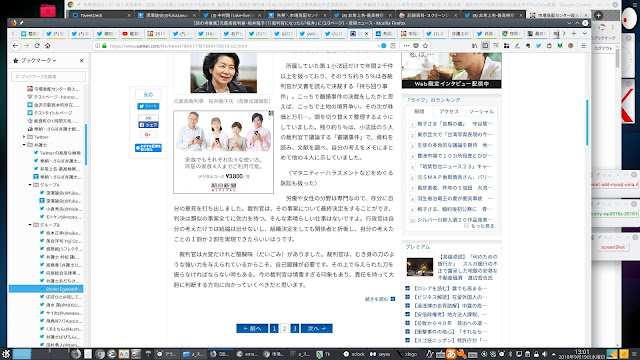Go to article page 3

pyautogui.click(x=294, y=328)
